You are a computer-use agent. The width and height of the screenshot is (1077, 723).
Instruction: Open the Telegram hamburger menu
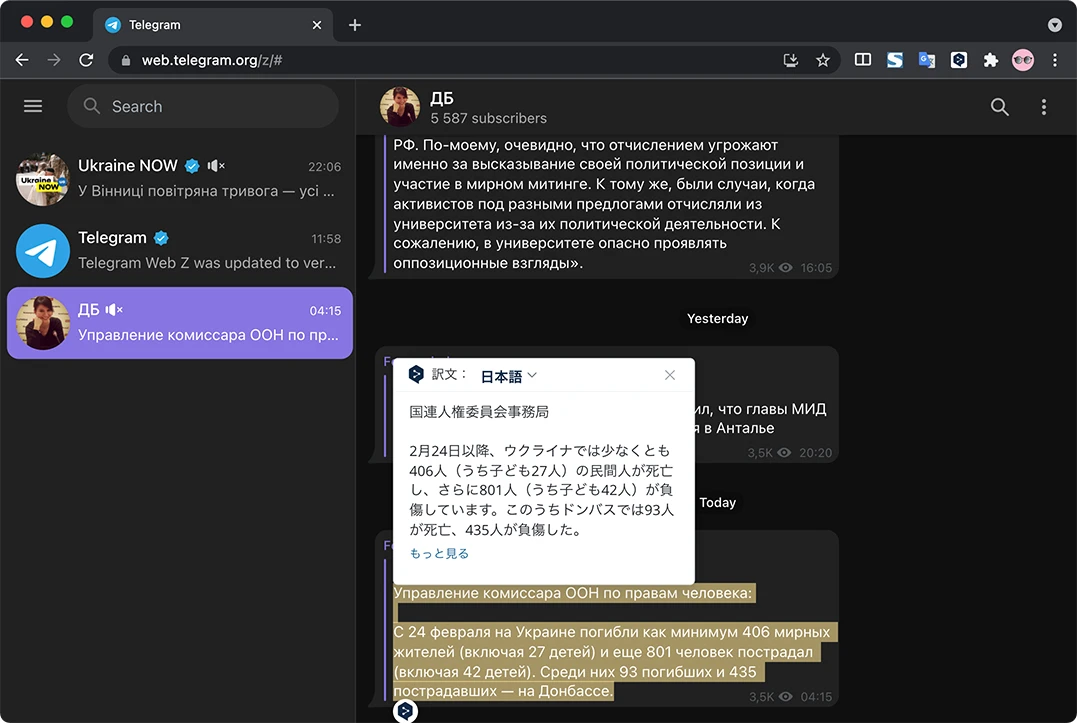pos(33,106)
